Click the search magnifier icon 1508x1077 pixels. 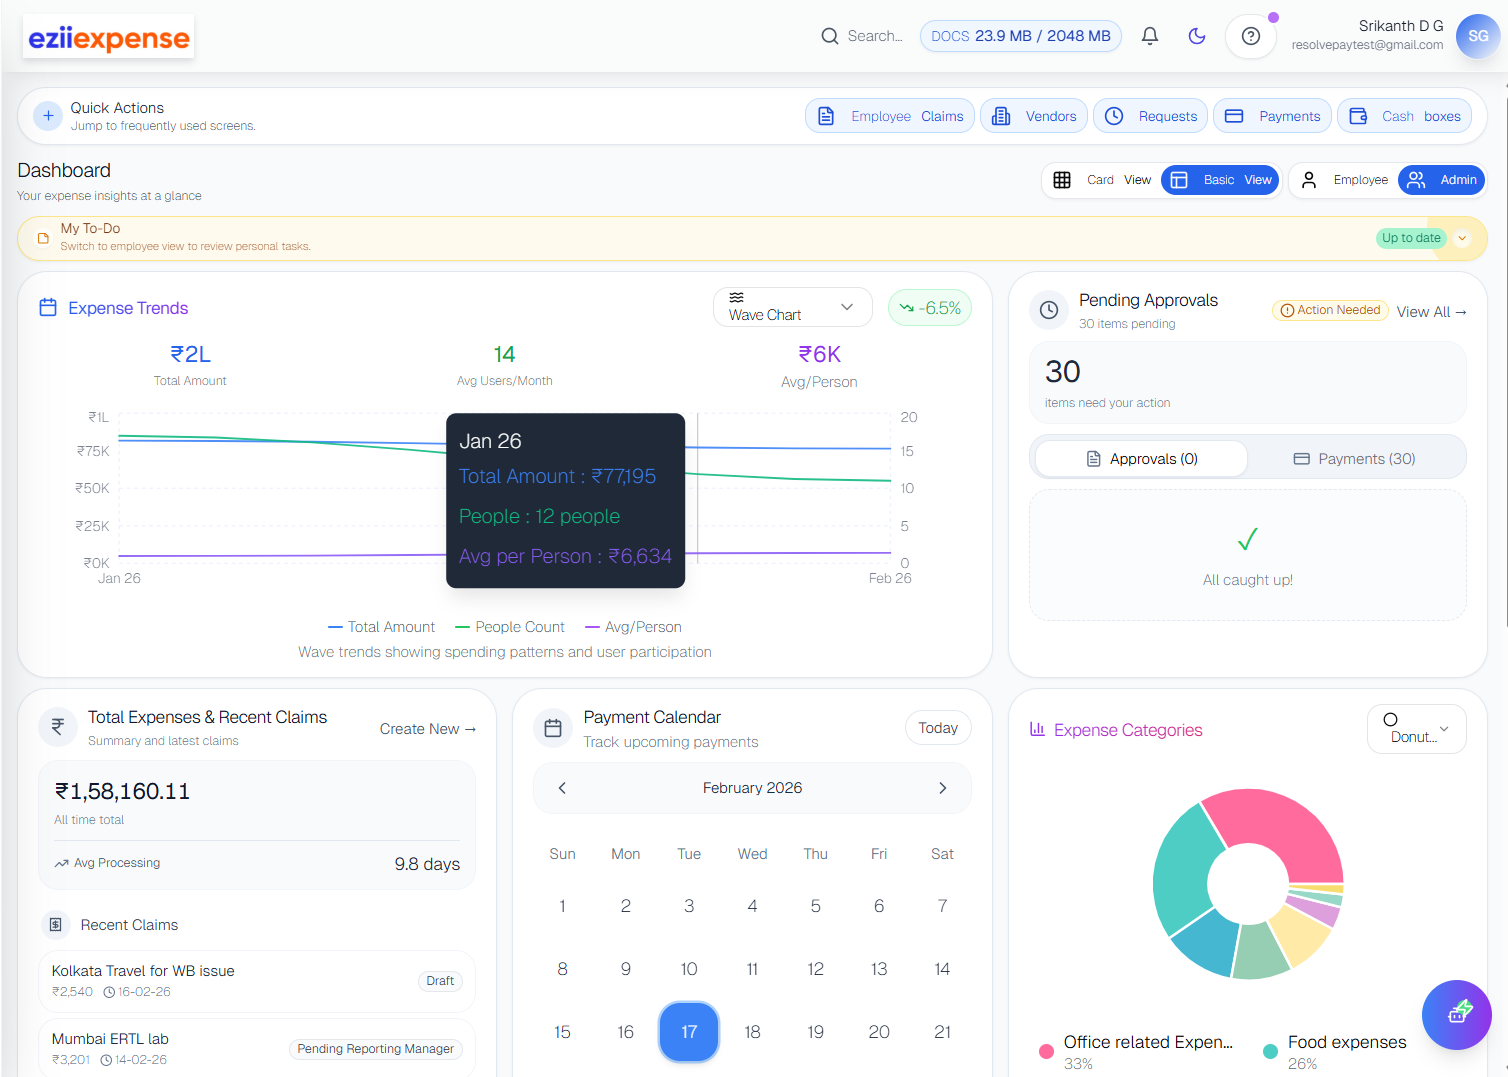830,36
